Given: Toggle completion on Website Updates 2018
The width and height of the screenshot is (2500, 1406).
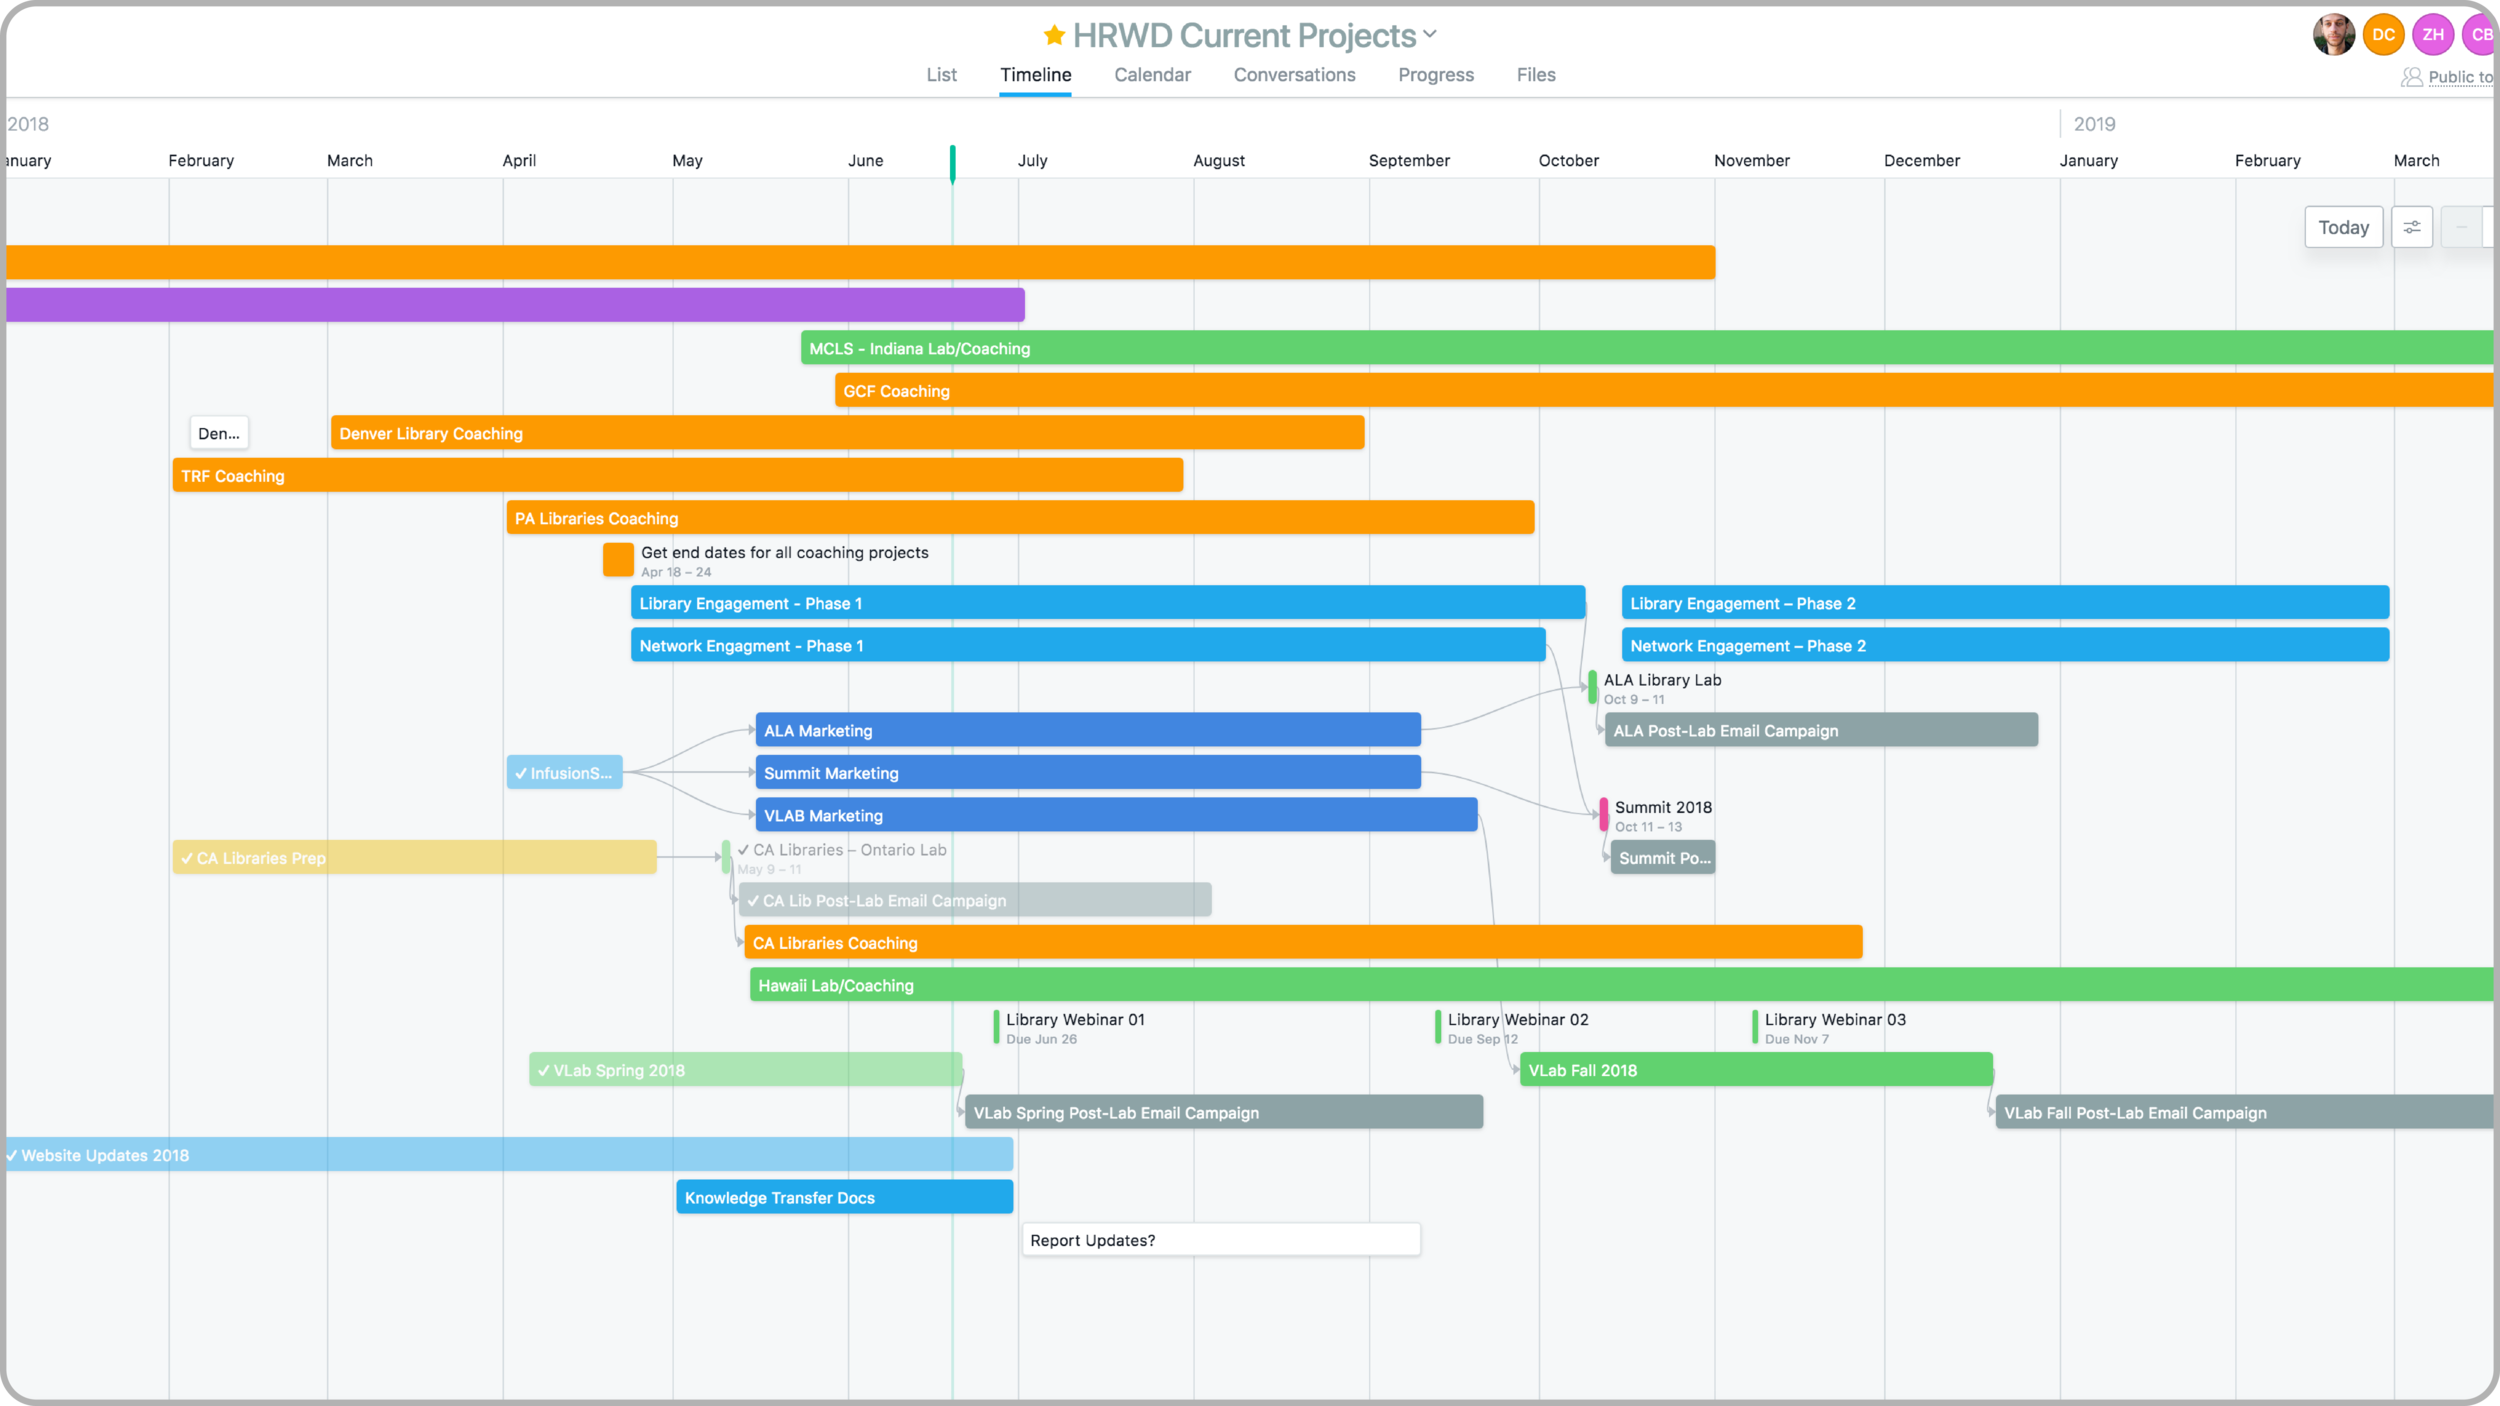Looking at the screenshot, I should coord(11,1155).
